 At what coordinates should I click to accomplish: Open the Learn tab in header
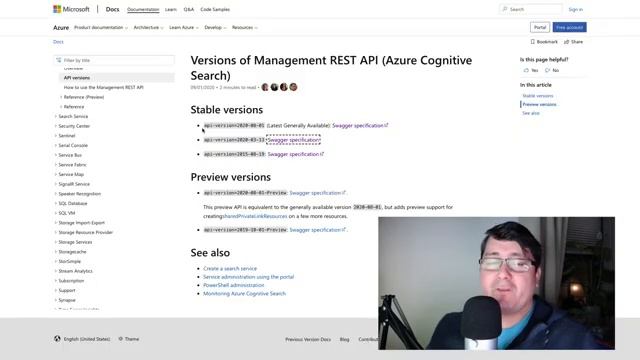(171, 9)
